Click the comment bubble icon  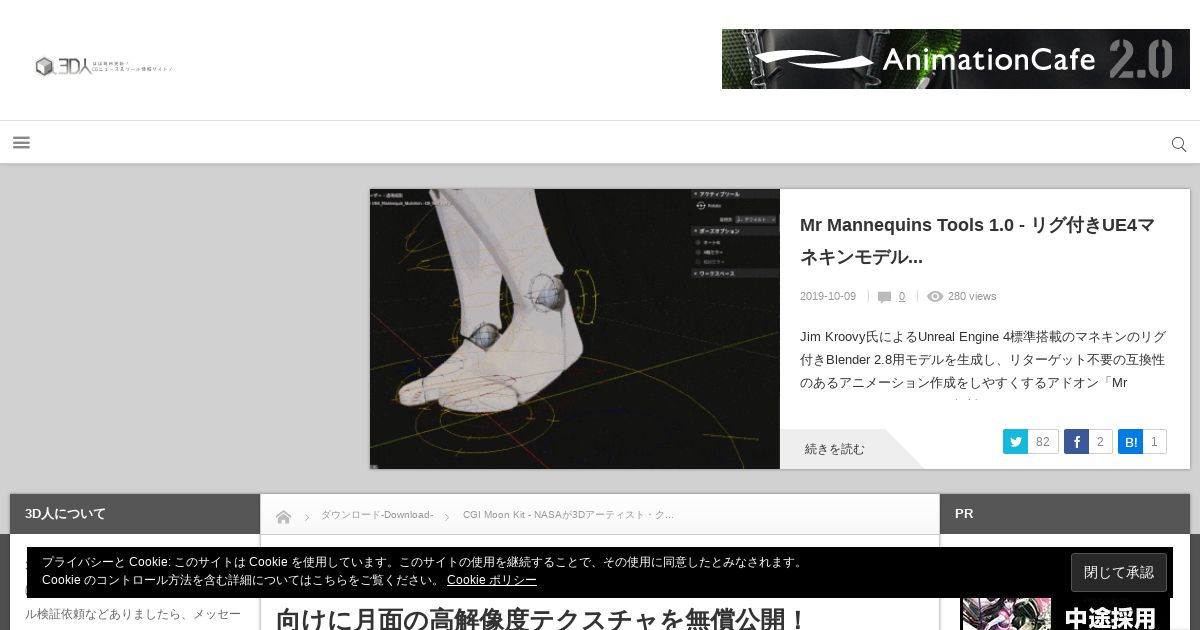[884, 297]
